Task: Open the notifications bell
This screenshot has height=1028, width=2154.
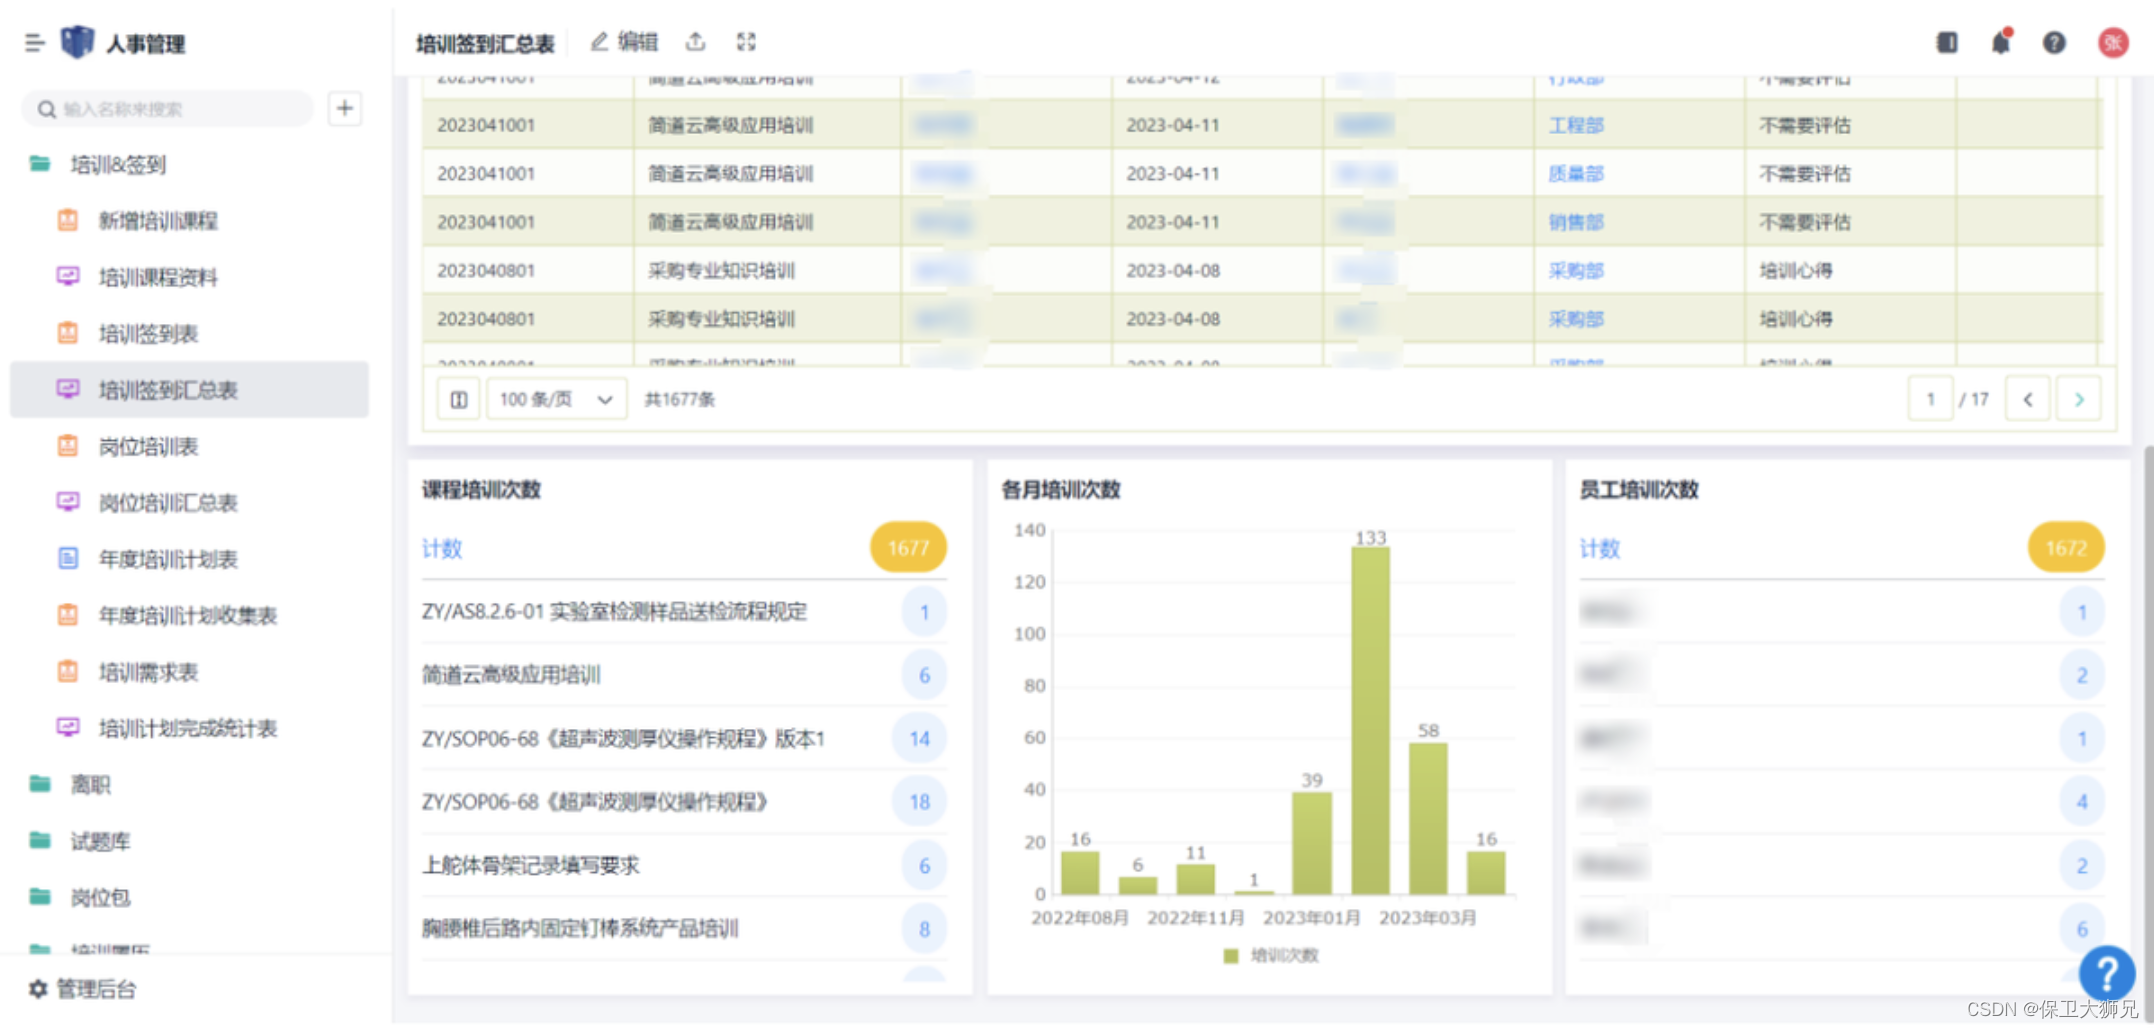Action: (x=2001, y=42)
